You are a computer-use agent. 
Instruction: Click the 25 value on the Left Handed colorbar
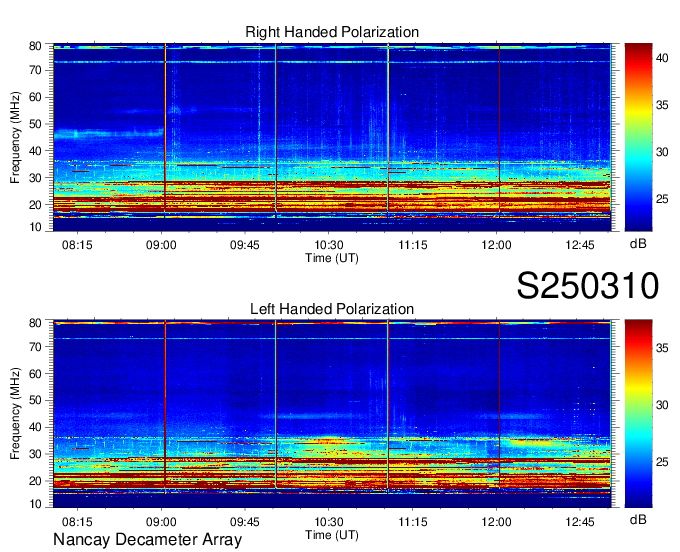click(x=662, y=462)
